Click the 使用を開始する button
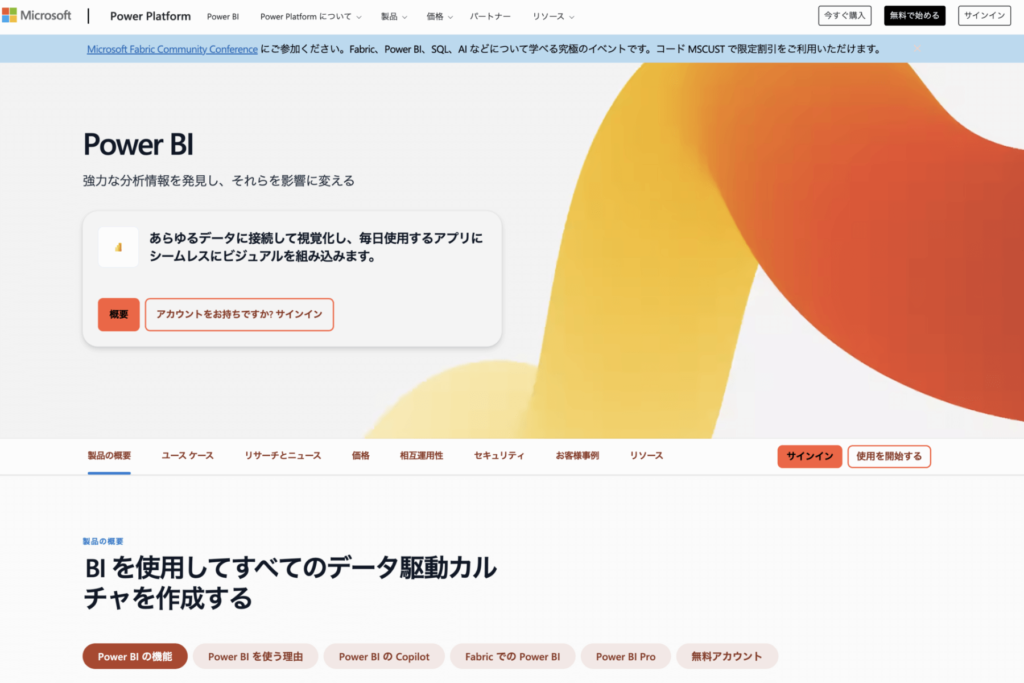The image size is (1024, 683). pyautogui.click(x=889, y=456)
